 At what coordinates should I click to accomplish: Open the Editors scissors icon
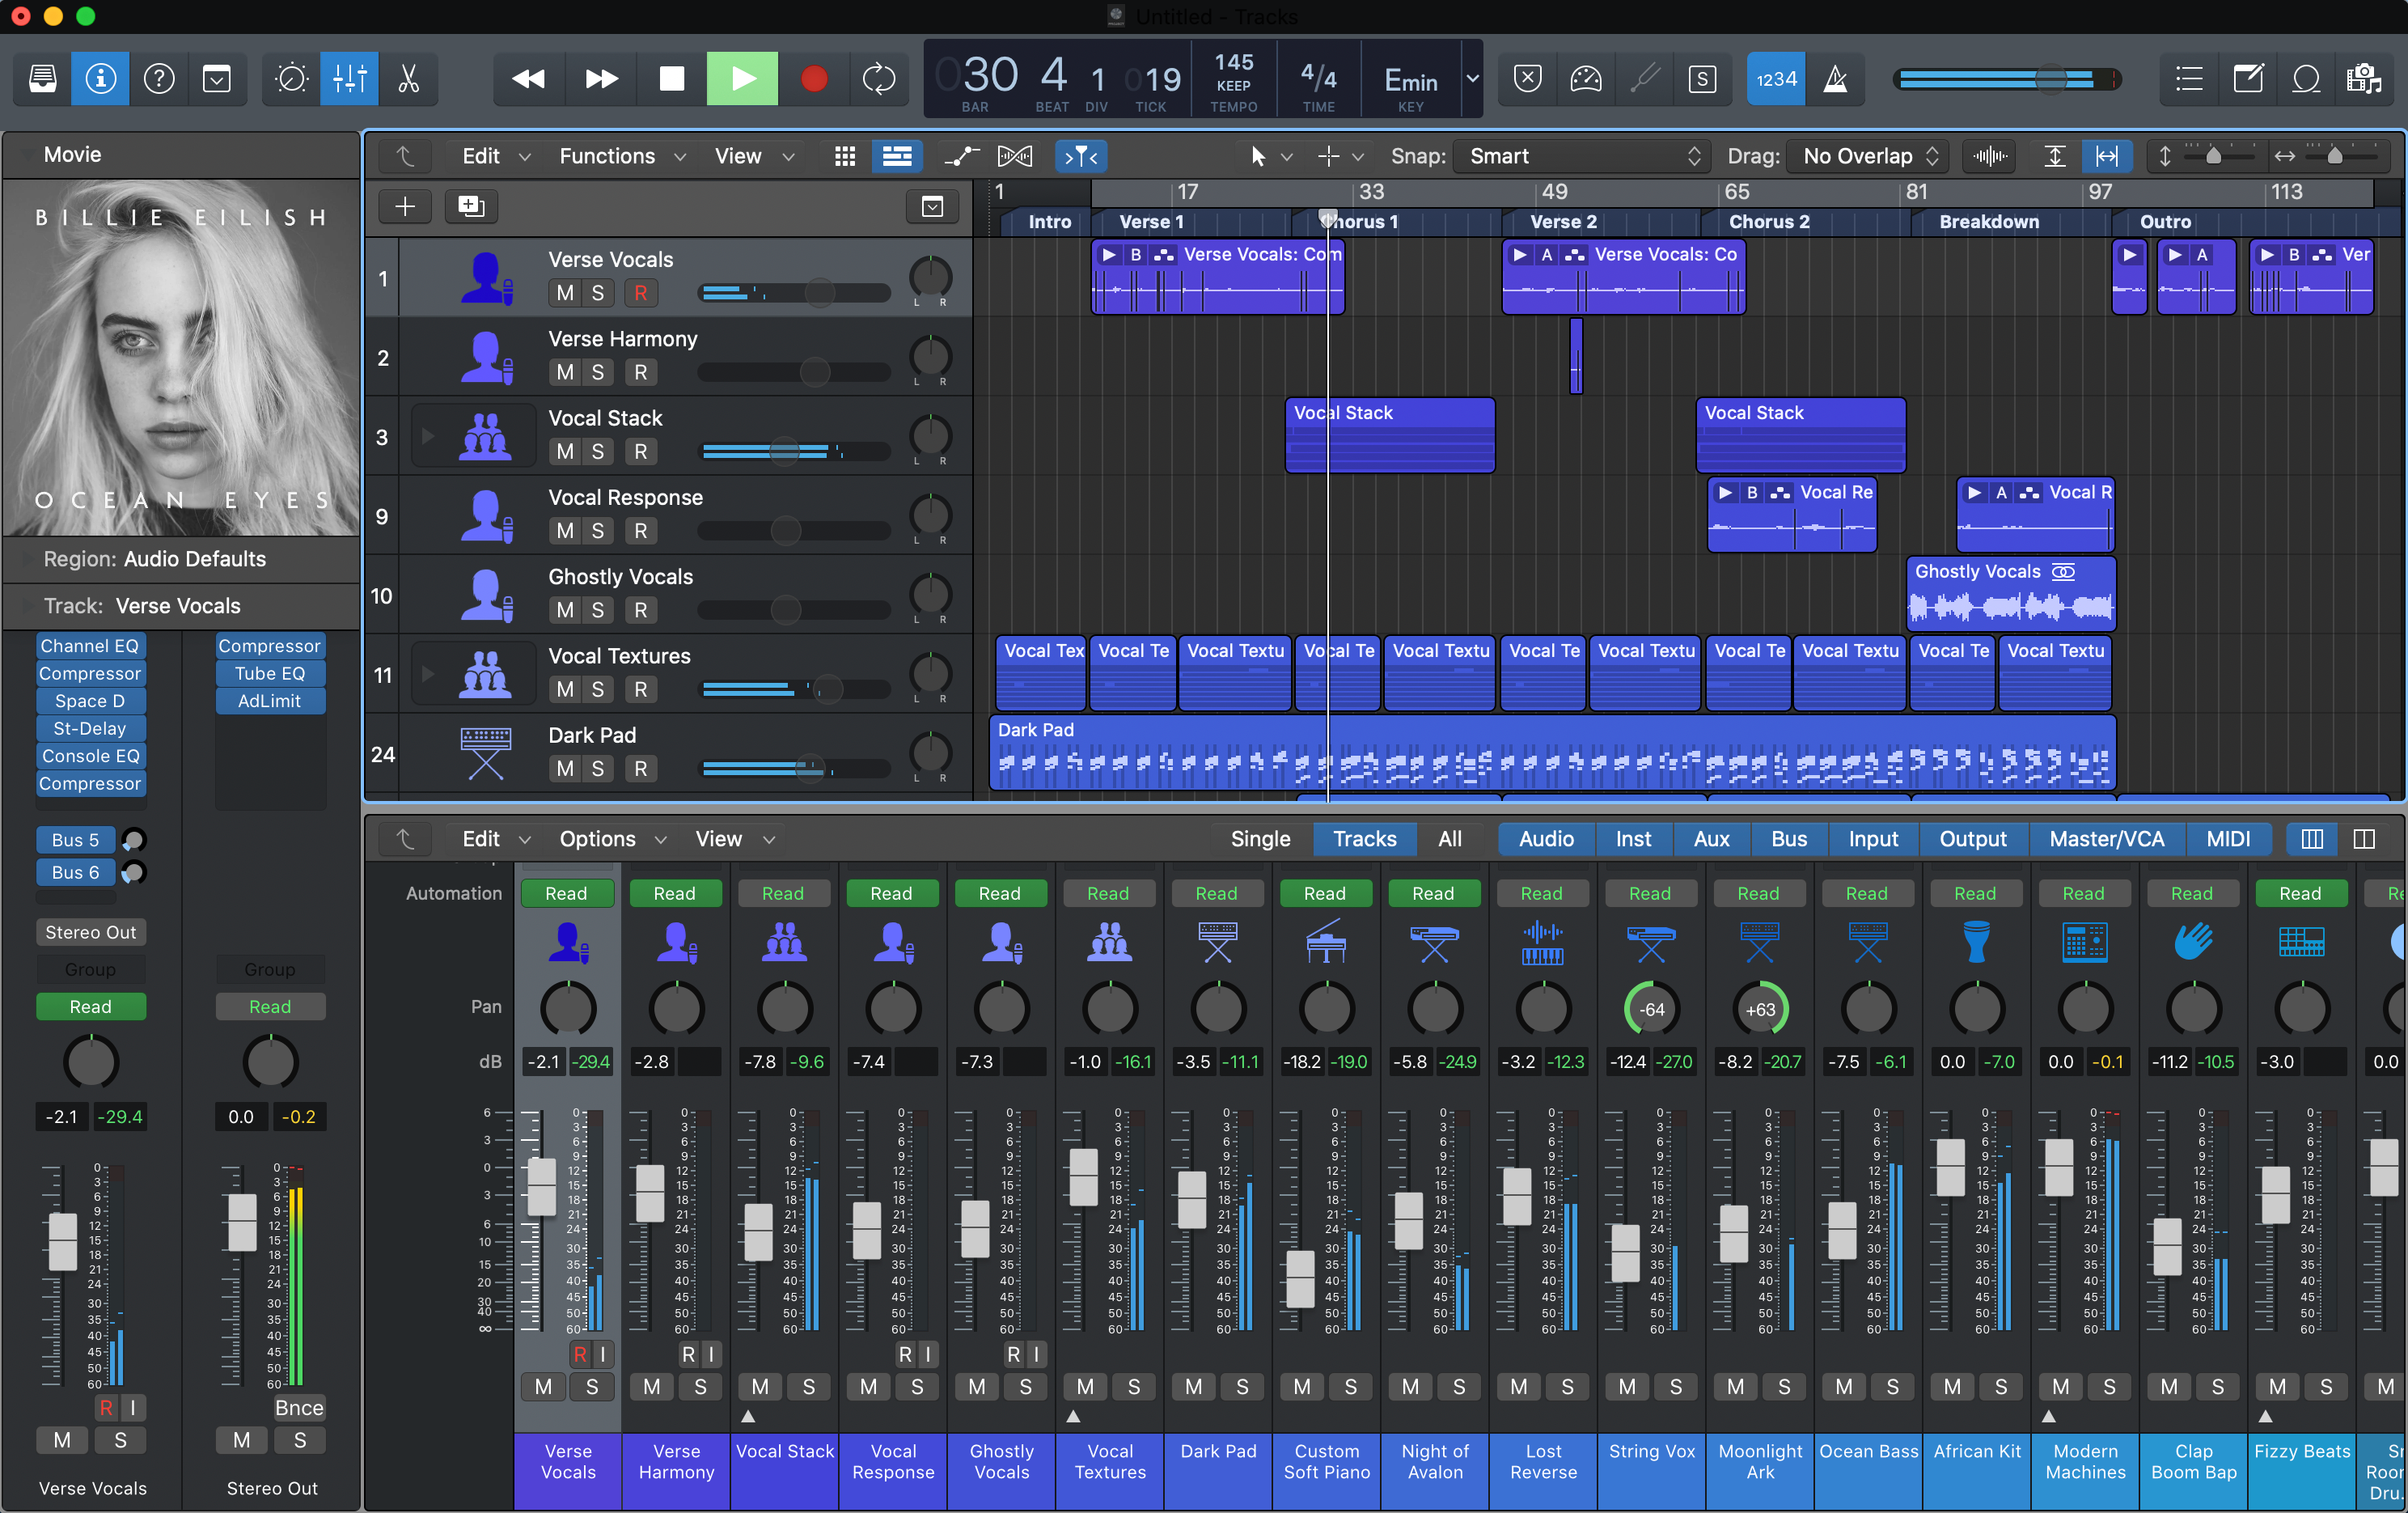pyautogui.click(x=408, y=78)
